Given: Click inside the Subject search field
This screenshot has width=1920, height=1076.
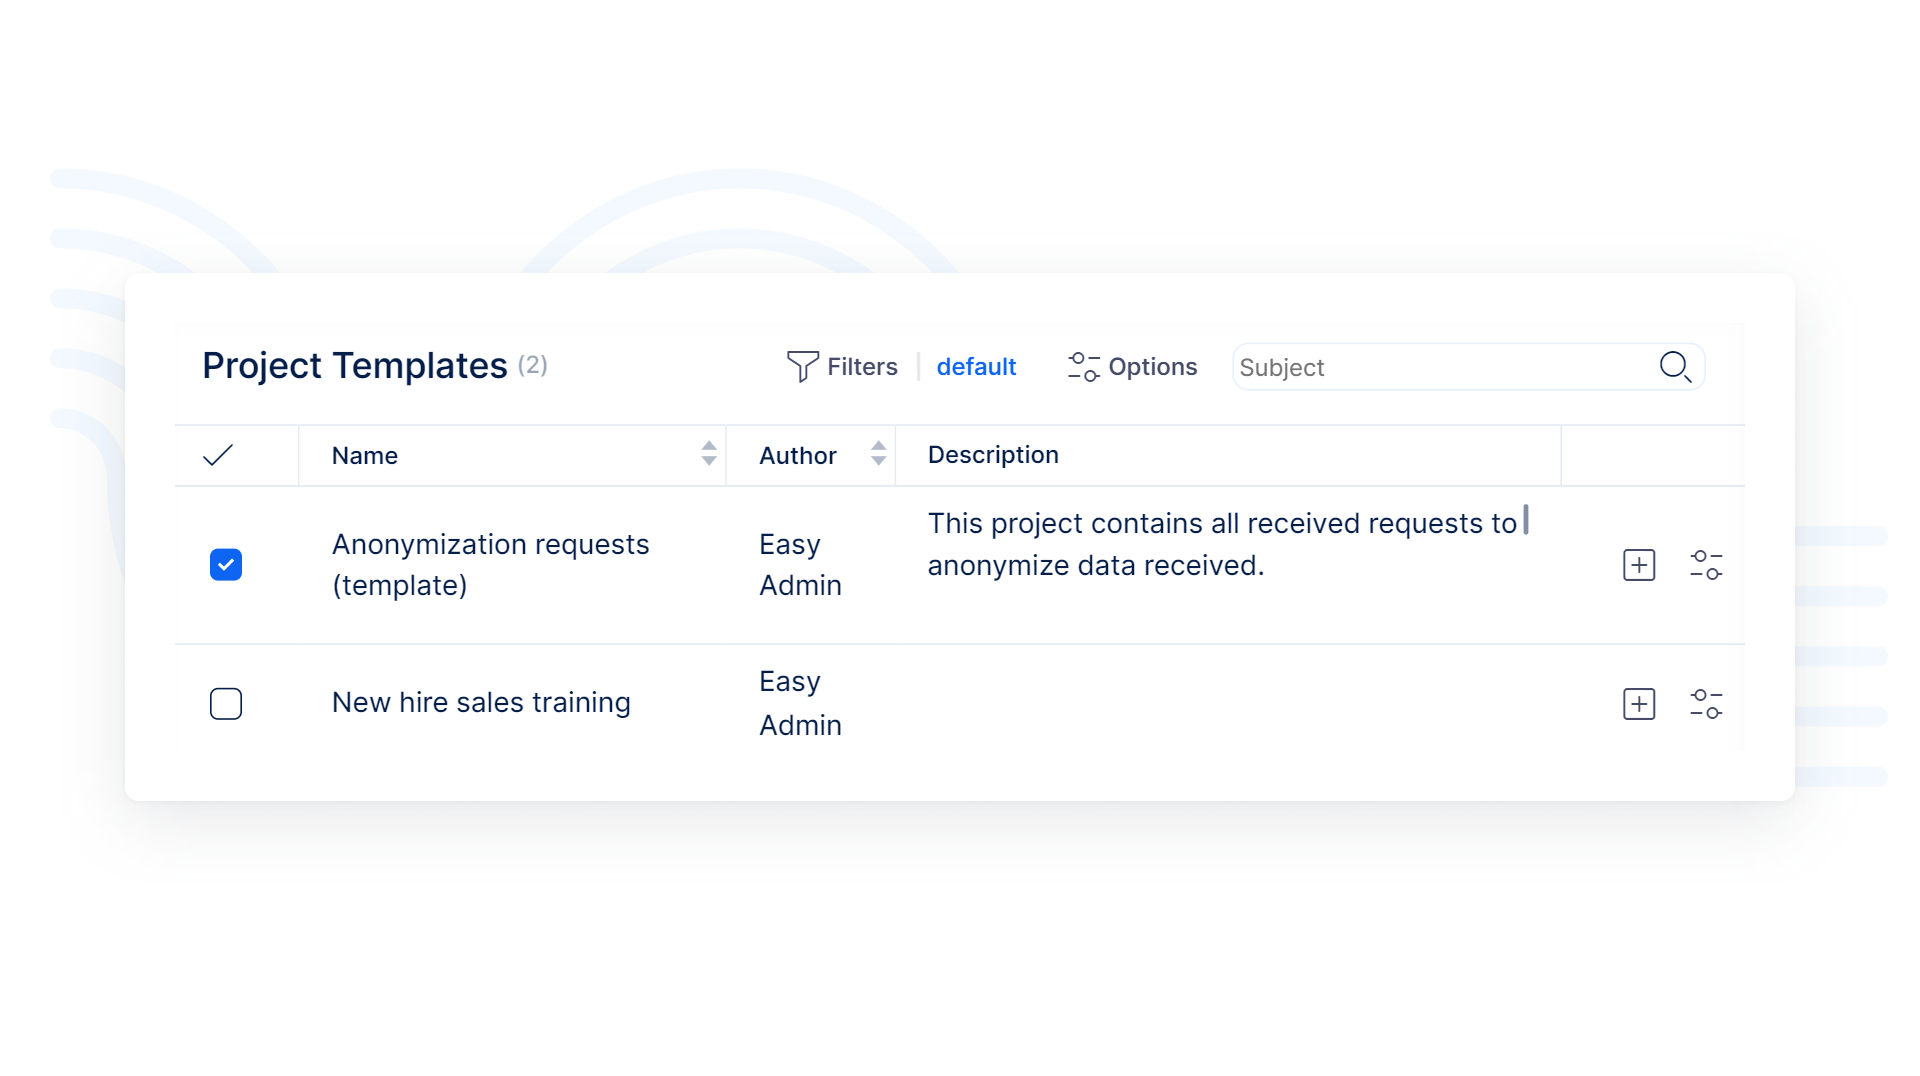Looking at the screenshot, I should [1400, 367].
